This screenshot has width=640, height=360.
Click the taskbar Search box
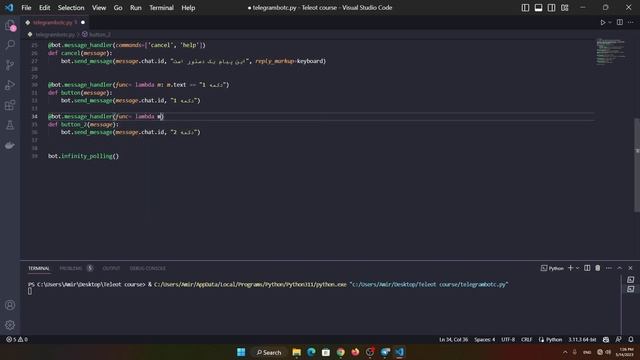(269, 352)
